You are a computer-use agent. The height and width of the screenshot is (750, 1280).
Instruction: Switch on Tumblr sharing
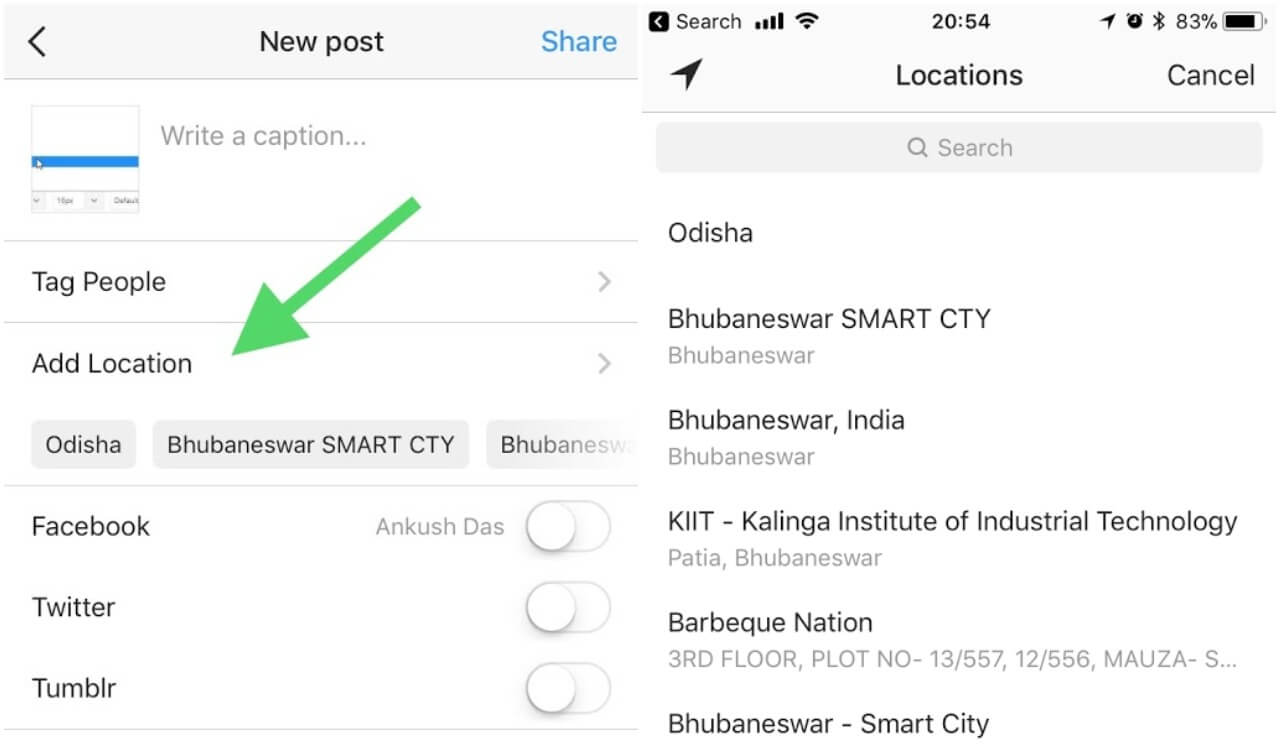567,687
